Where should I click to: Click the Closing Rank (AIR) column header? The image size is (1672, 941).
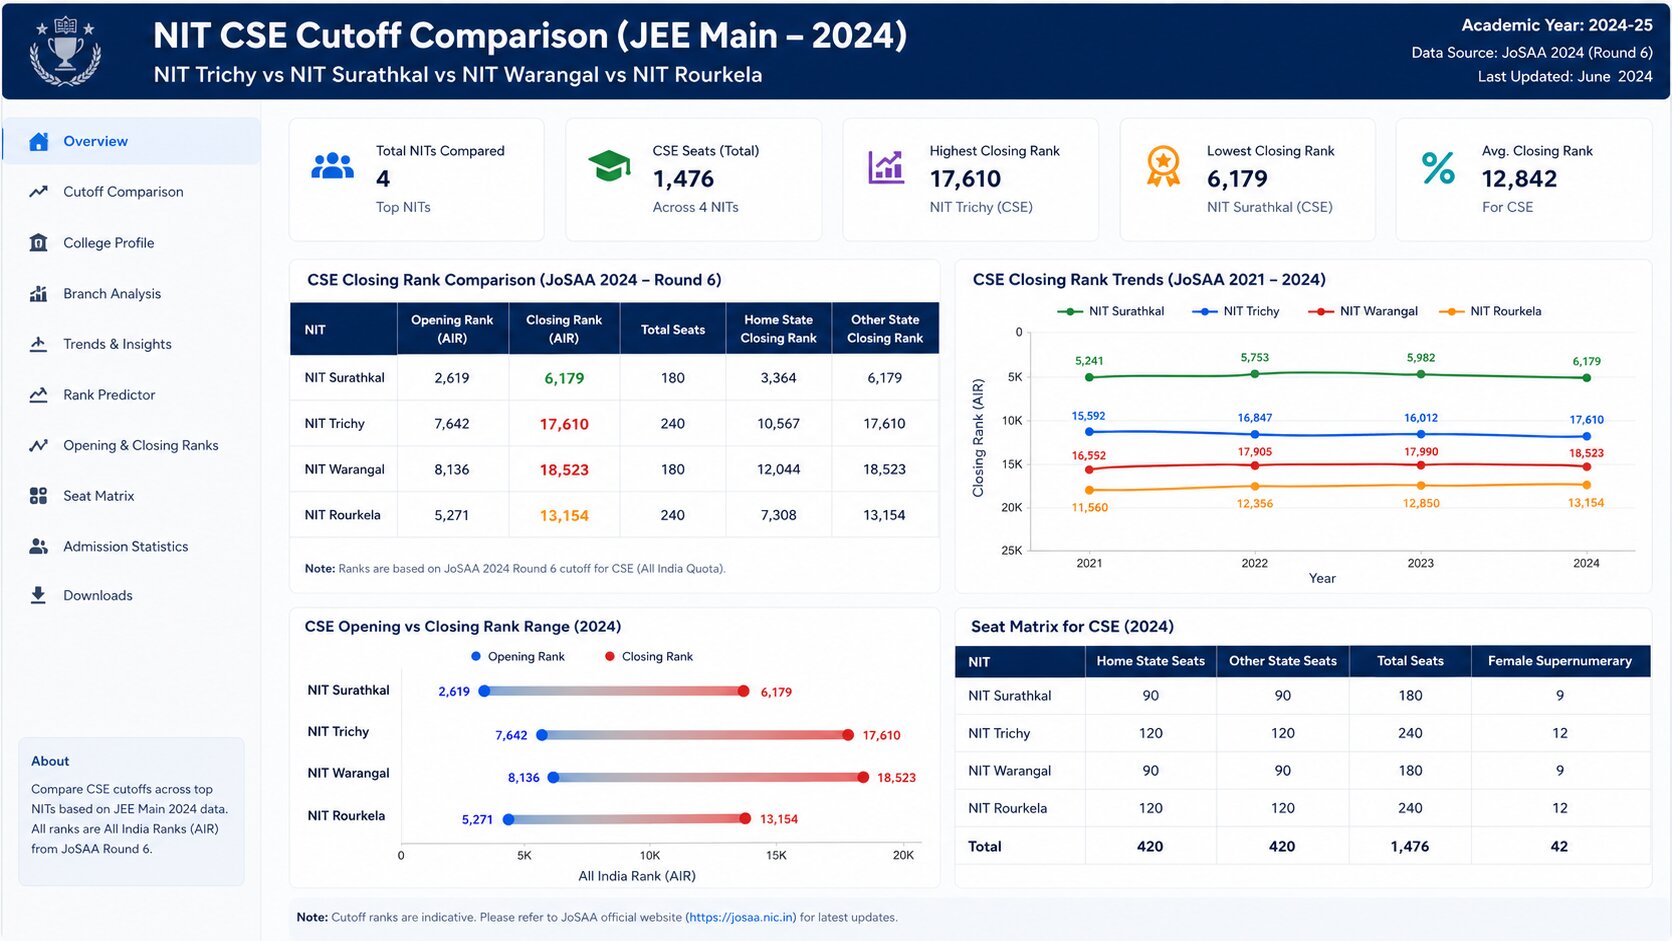pyautogui.click(x=564, y=329)
